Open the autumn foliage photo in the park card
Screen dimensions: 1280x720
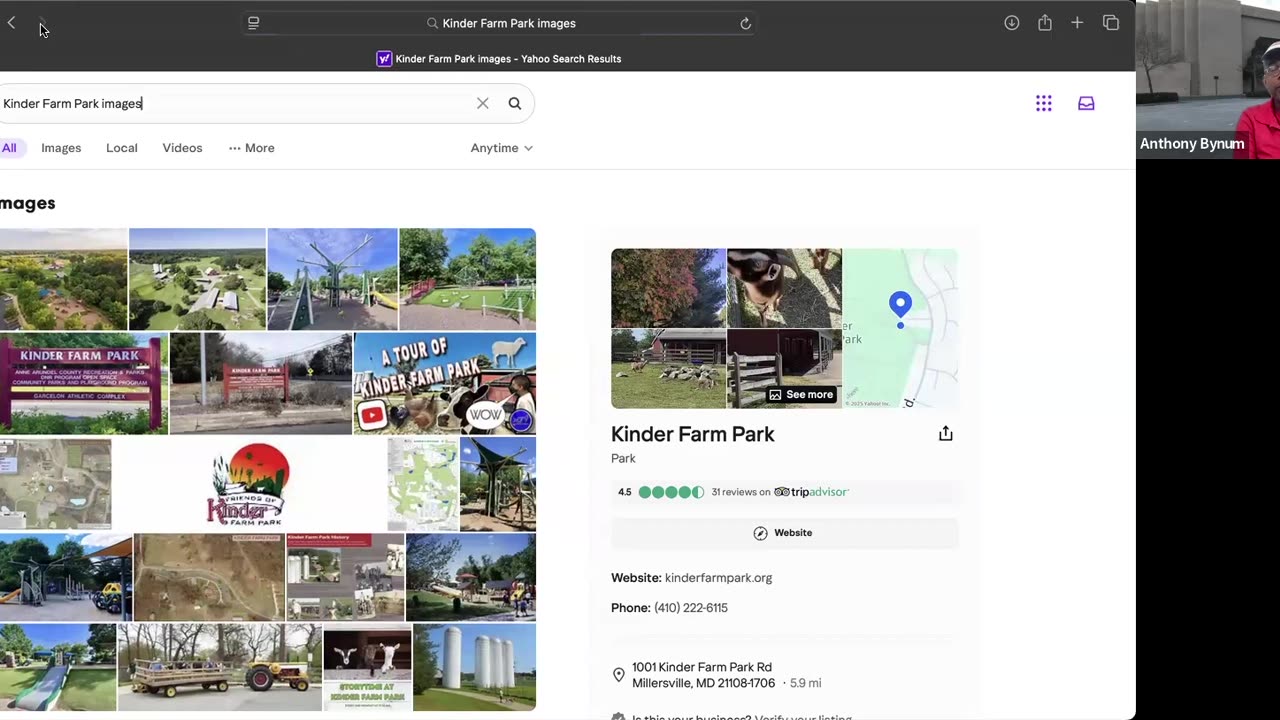click(x=668, y=288)
